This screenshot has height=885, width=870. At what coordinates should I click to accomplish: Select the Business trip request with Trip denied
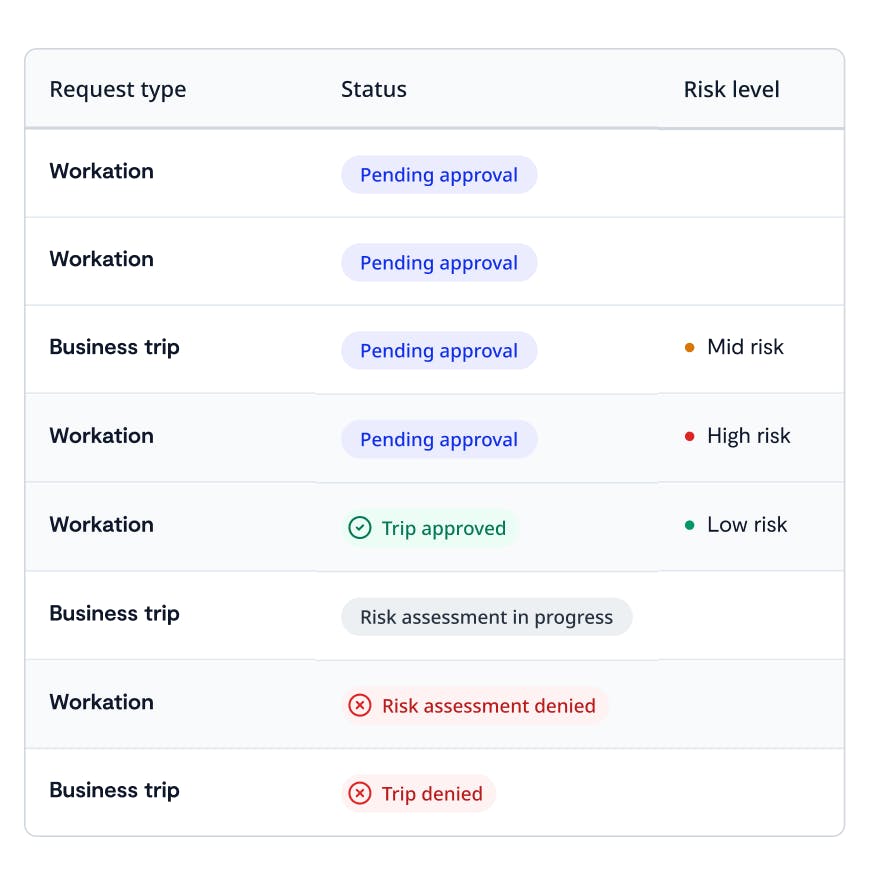pos(115,790)
